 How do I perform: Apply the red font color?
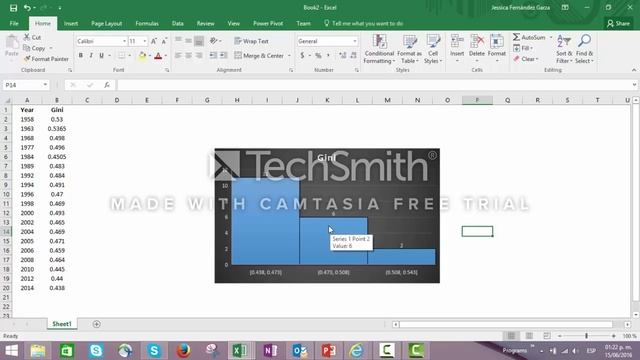158,56
